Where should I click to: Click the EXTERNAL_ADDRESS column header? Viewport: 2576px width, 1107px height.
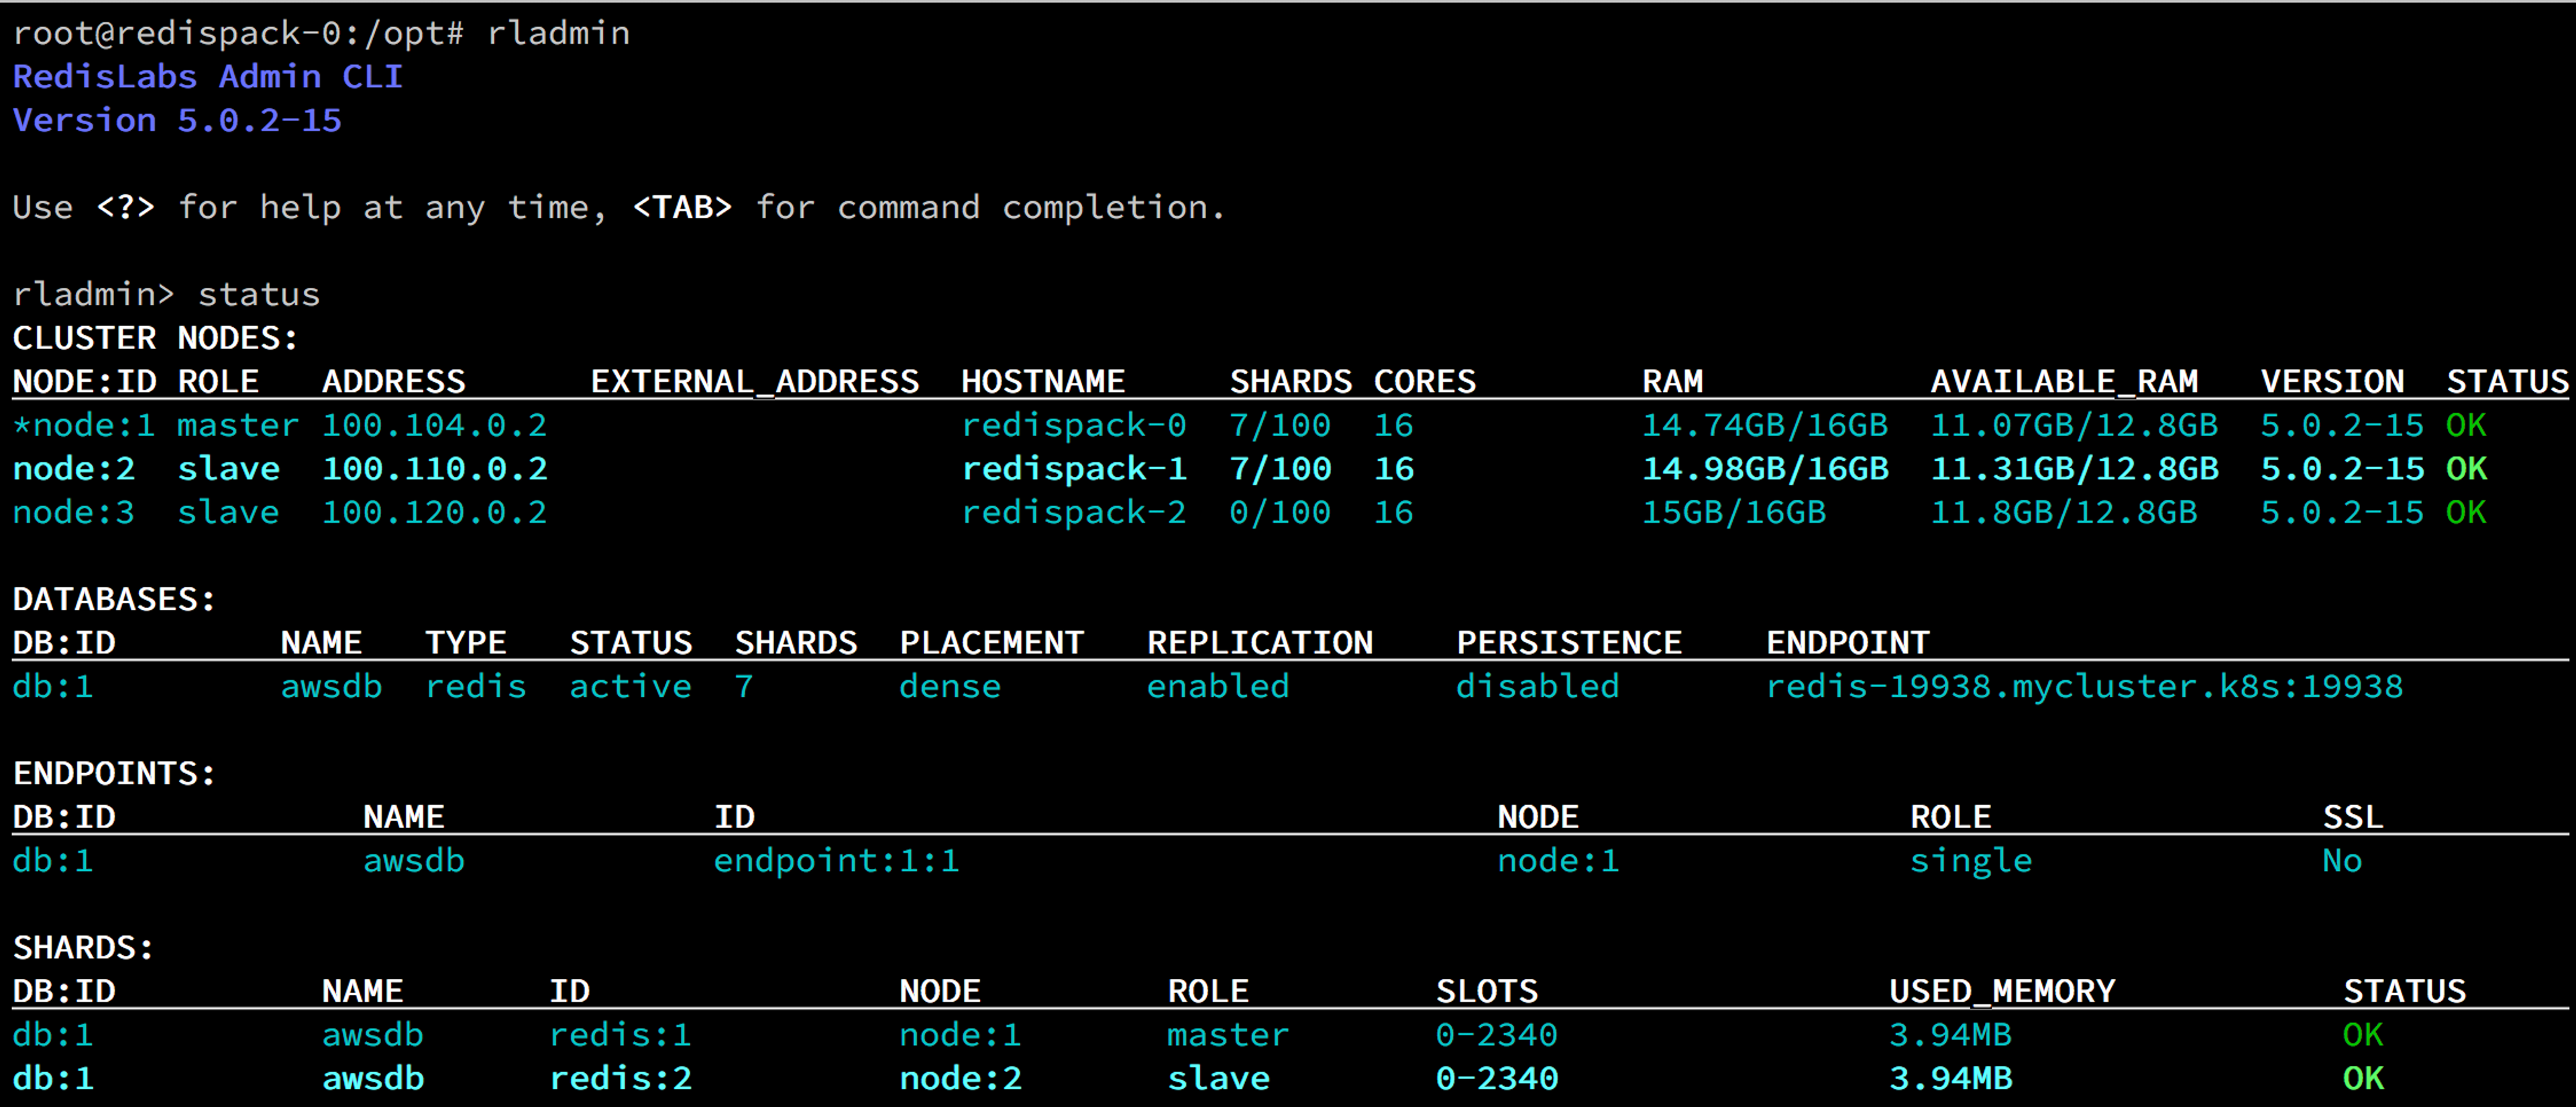[754, 382]
